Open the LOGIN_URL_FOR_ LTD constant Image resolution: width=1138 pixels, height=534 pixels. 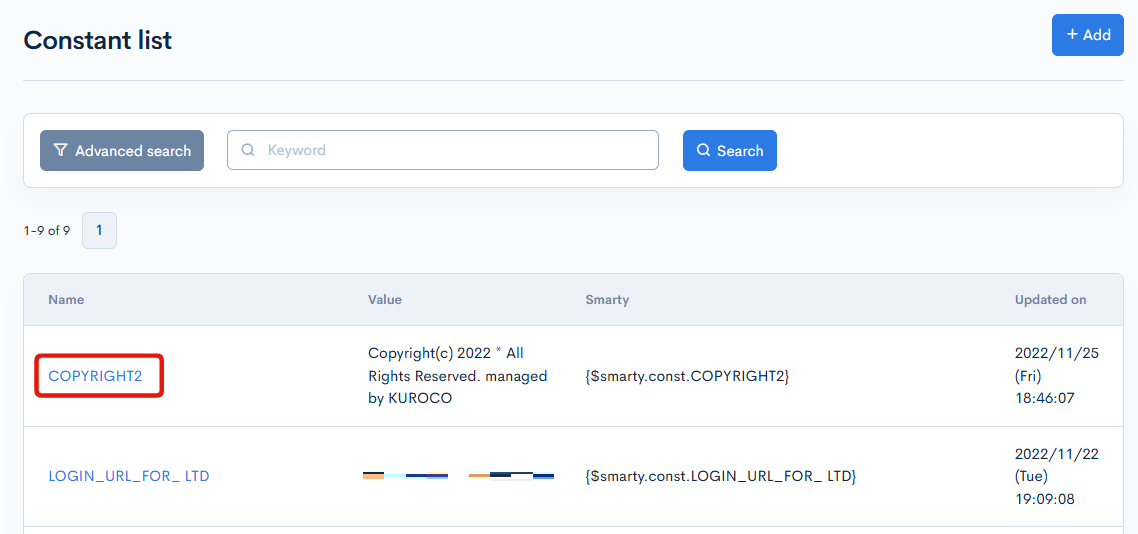[x=129, y=476]
